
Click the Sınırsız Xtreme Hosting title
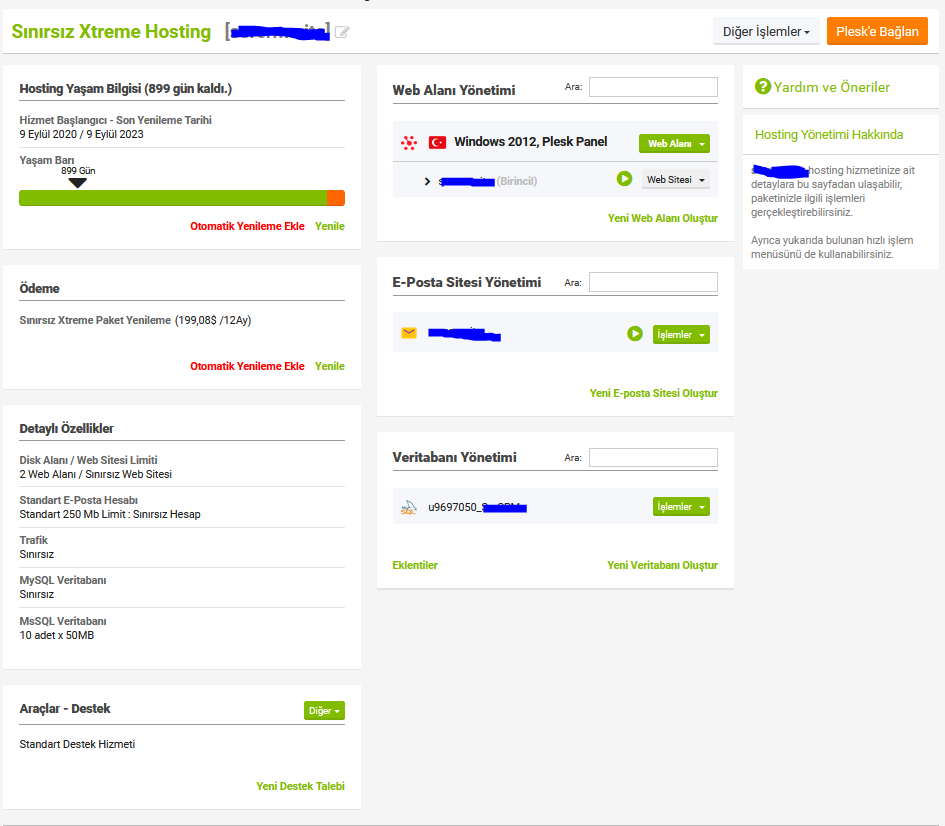point(111,31)
